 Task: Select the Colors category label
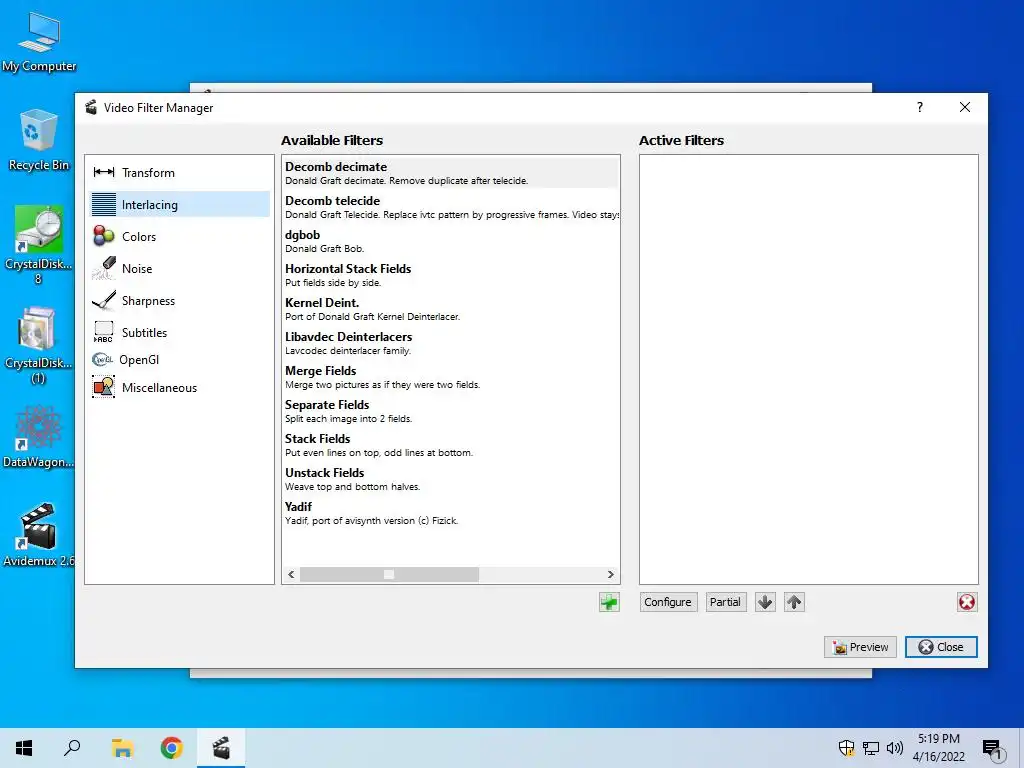(x=139, y=236)
